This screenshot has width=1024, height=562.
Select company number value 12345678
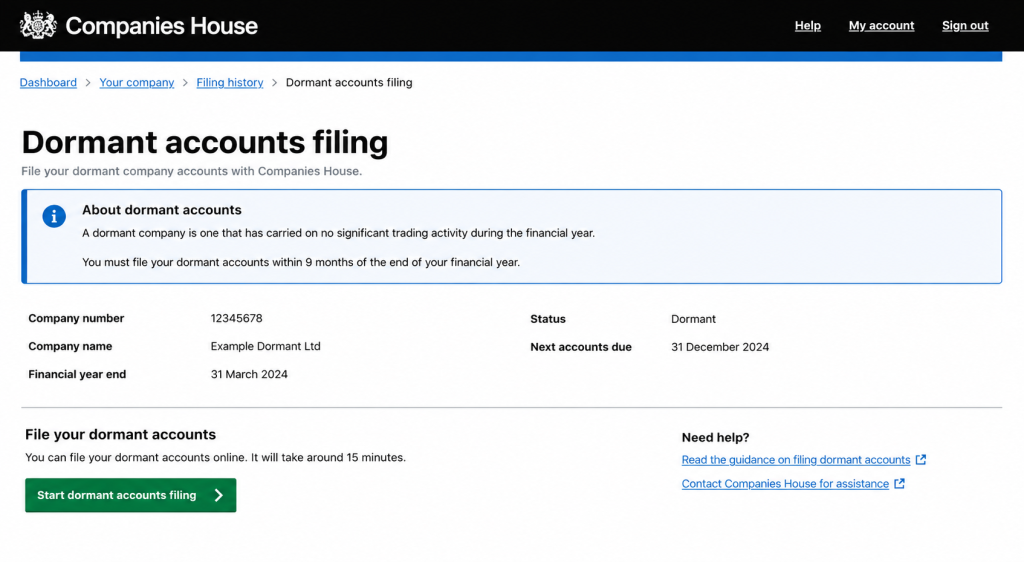pos(236,318)
